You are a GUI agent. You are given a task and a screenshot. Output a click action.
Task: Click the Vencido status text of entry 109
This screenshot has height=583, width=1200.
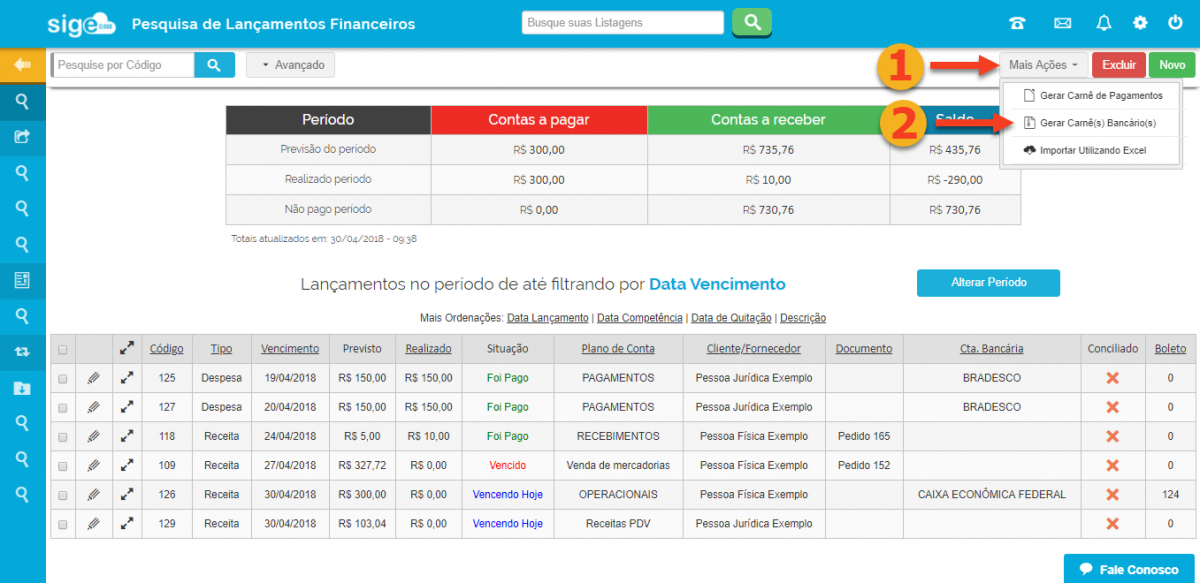point(508,466)
